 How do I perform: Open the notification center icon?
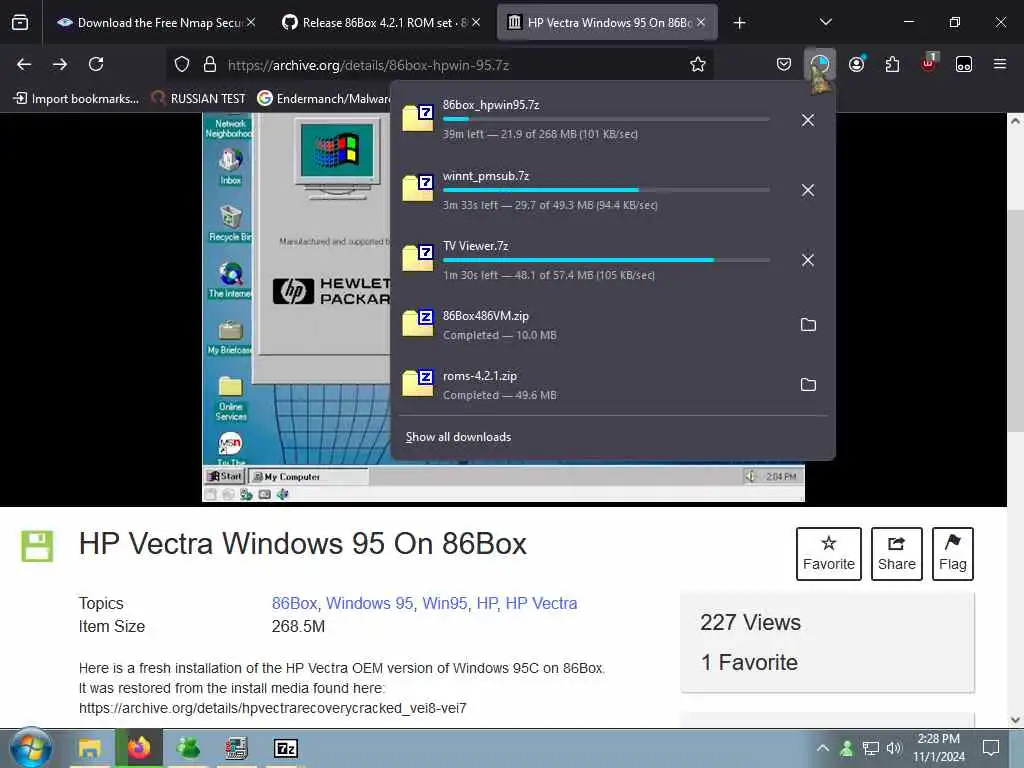coord(991,748)
